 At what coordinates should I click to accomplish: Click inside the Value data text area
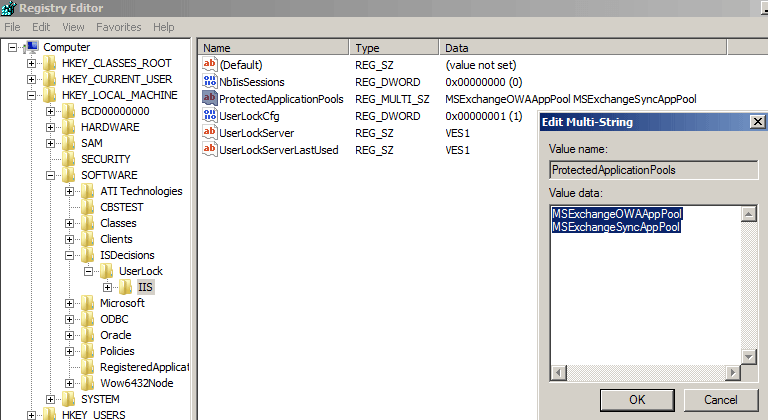(x=646, y=286)
